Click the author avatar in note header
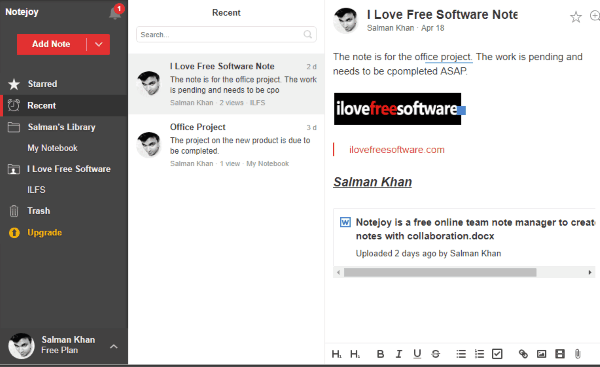This screenshot has width=600, height=367. (346, 21)
